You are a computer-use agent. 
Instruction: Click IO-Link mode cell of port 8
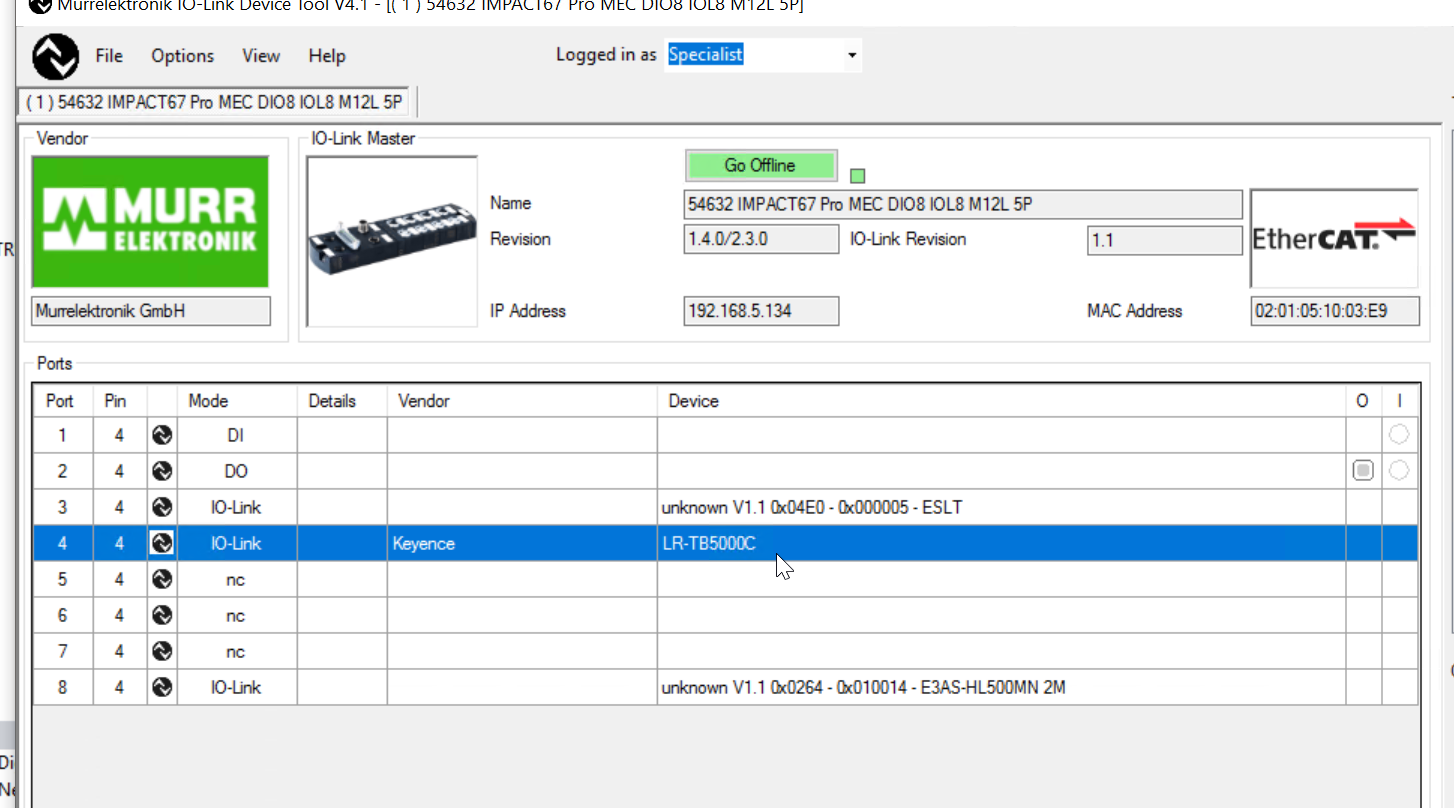click(236, 687)
